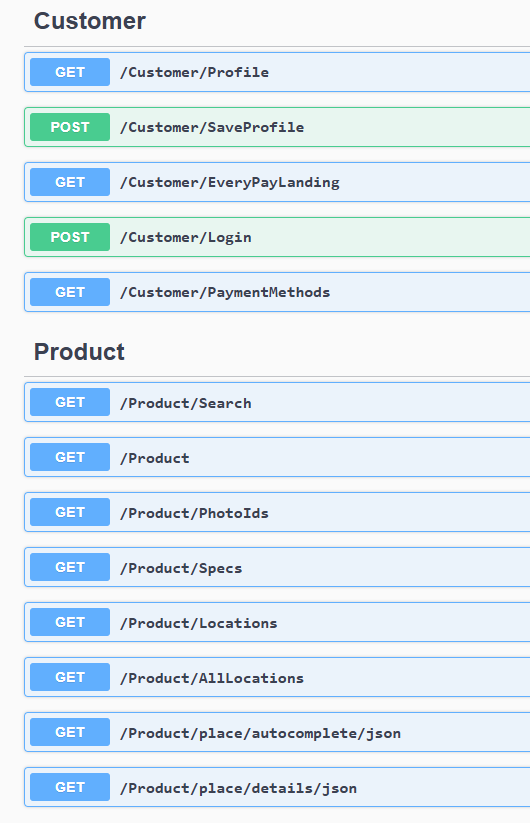This screenshot has width=530, height=823.
Task: Select the /Product/Search path text
Action: click(x=186, y=403)
